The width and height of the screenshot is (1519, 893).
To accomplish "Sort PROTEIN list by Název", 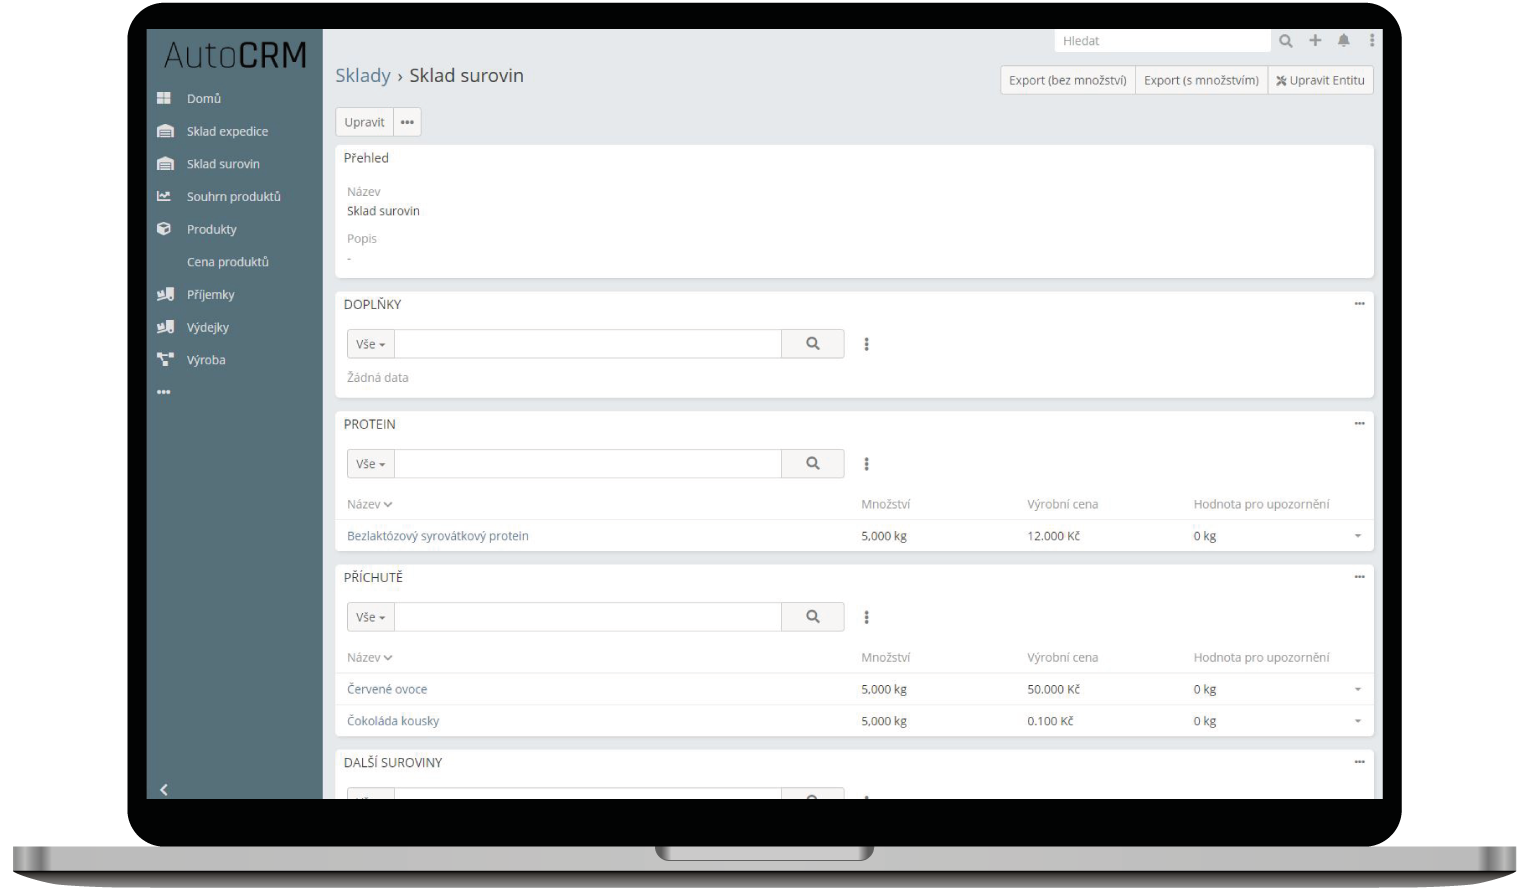I will pyautogui.click(x=369, y=505).
